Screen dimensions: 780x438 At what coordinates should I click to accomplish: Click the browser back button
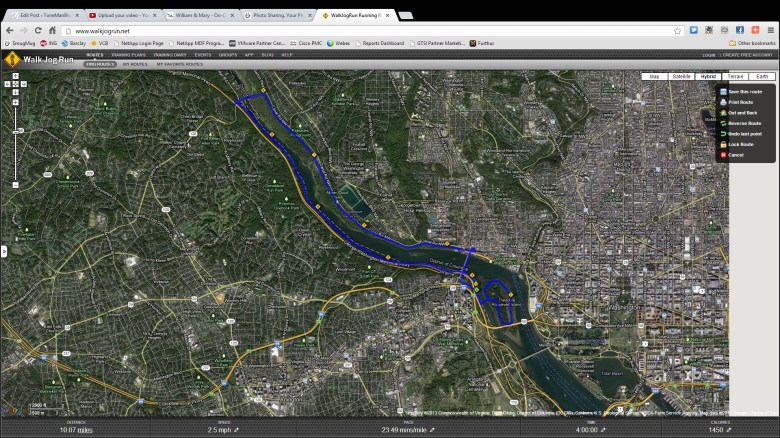(10, 30)
